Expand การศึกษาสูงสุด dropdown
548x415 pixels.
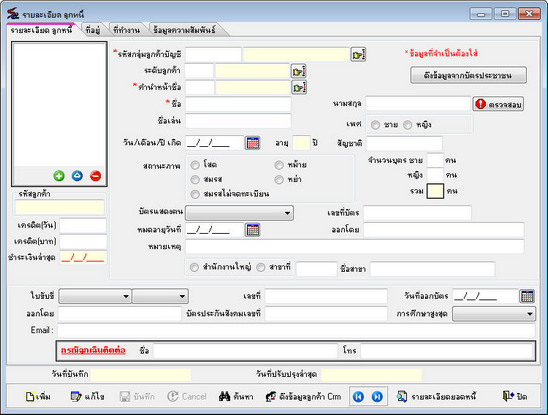494,314
